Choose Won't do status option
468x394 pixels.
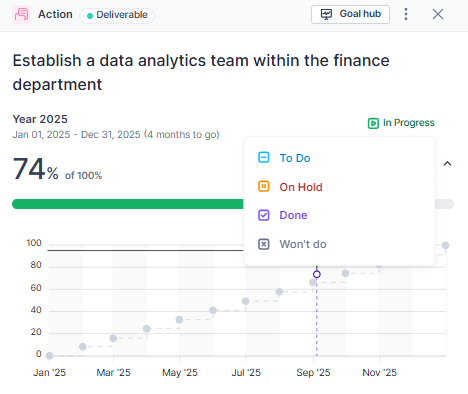click(339, 244)
